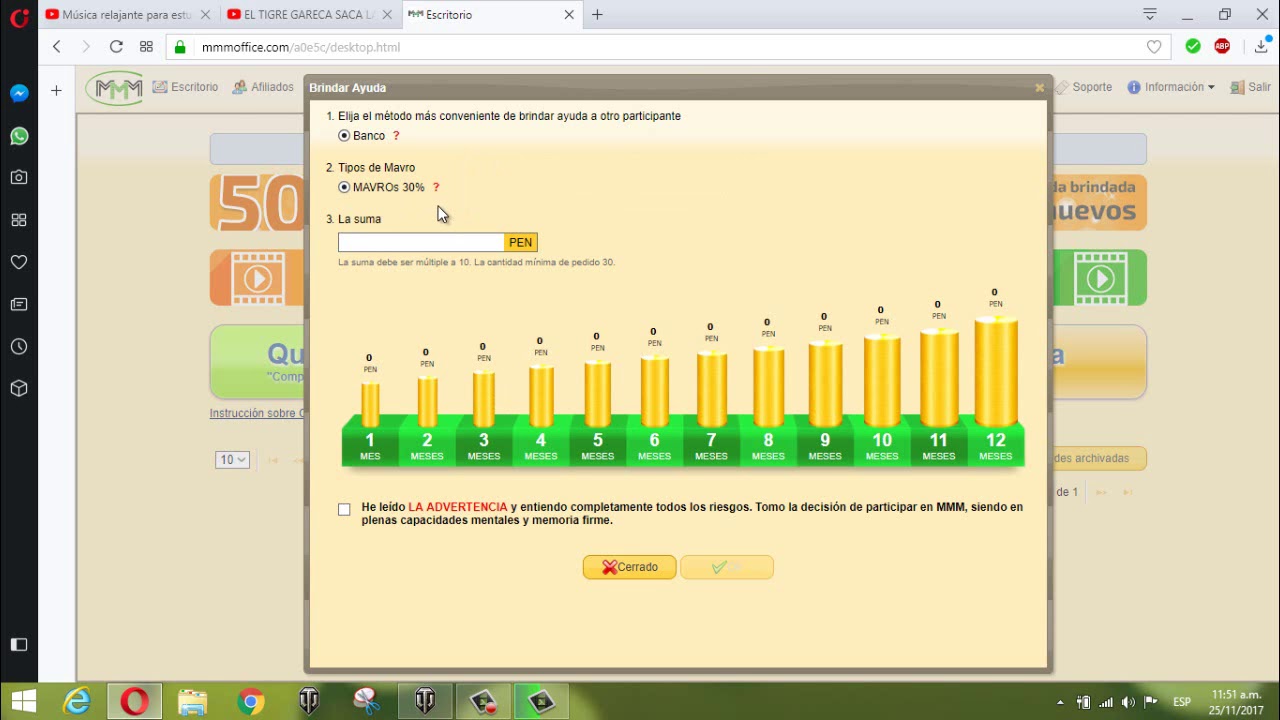Open a new browser tab
The height and width of the screenshot is (720, 1280).
click(597, 15)
